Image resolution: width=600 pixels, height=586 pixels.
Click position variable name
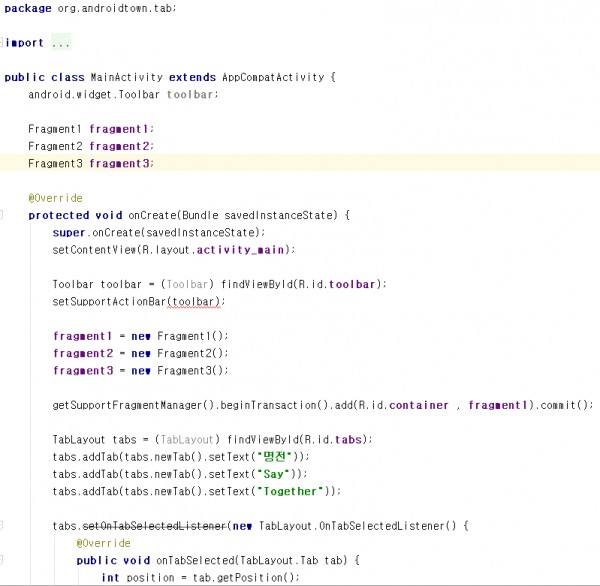(150, 578)
